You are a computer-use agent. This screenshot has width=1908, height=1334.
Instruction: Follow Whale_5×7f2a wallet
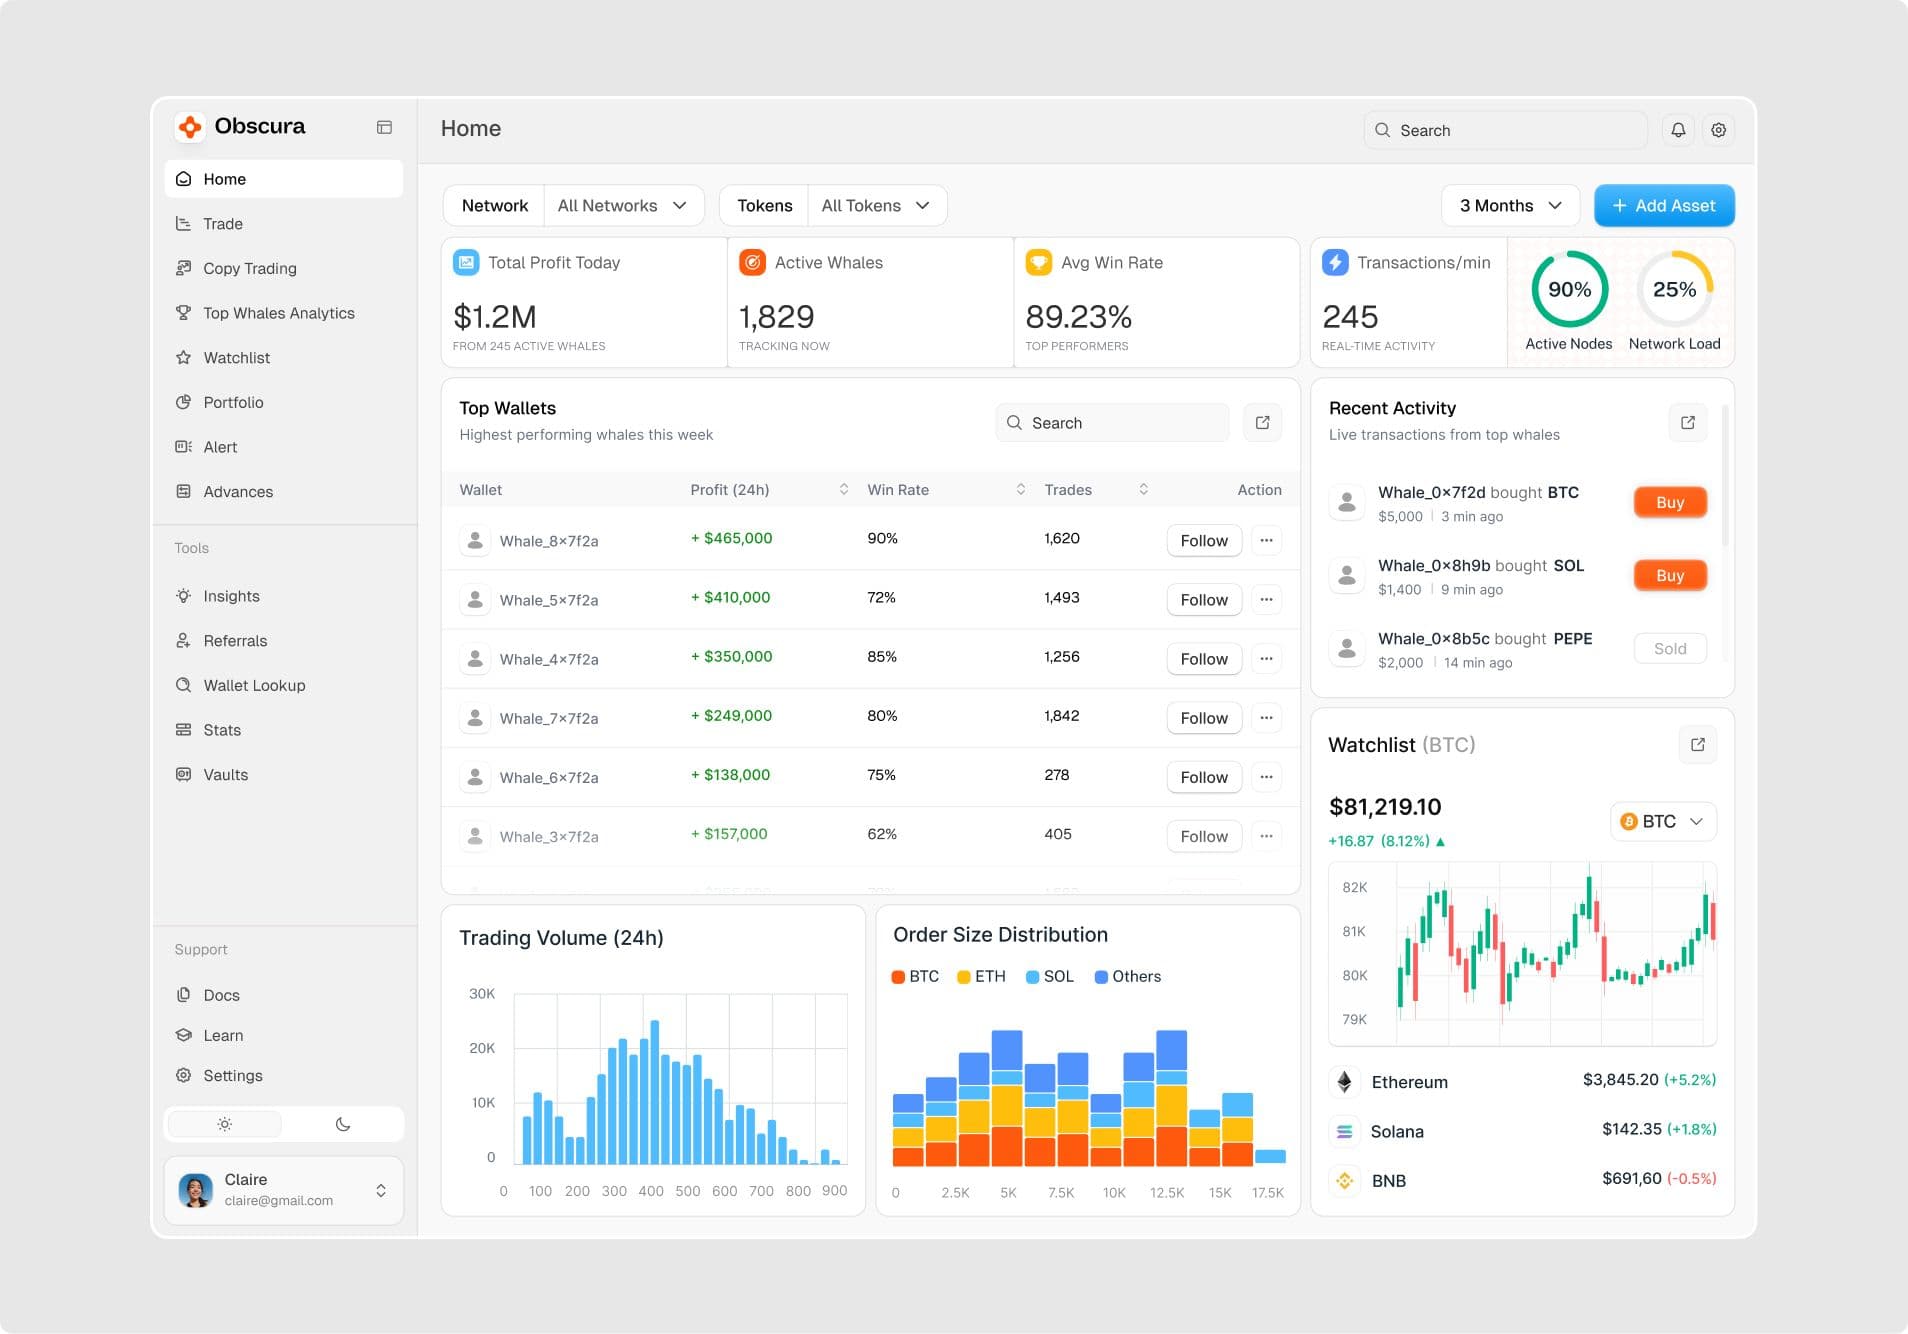(x=1204, y=600)
